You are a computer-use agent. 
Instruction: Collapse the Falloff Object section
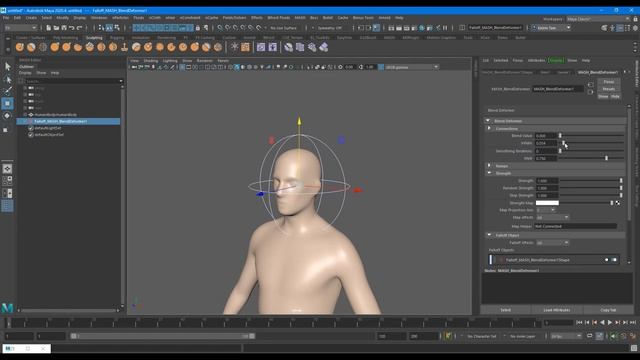[x=489, y=235]
